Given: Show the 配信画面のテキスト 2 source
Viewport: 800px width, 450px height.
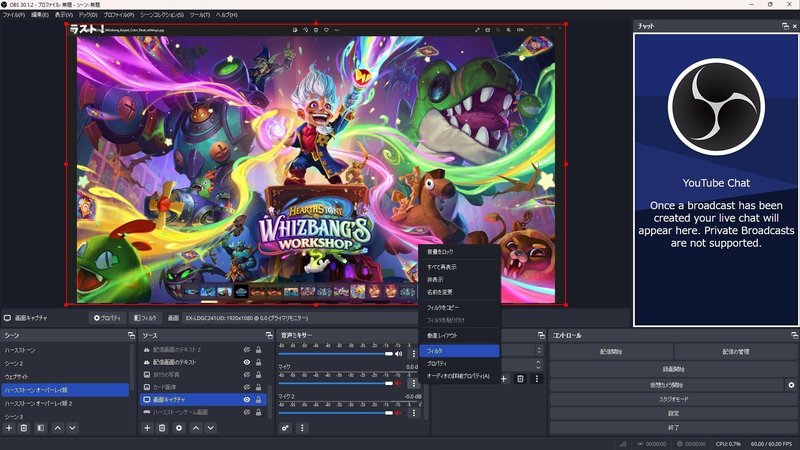Looking at the screenshot, I should (247, 349).
